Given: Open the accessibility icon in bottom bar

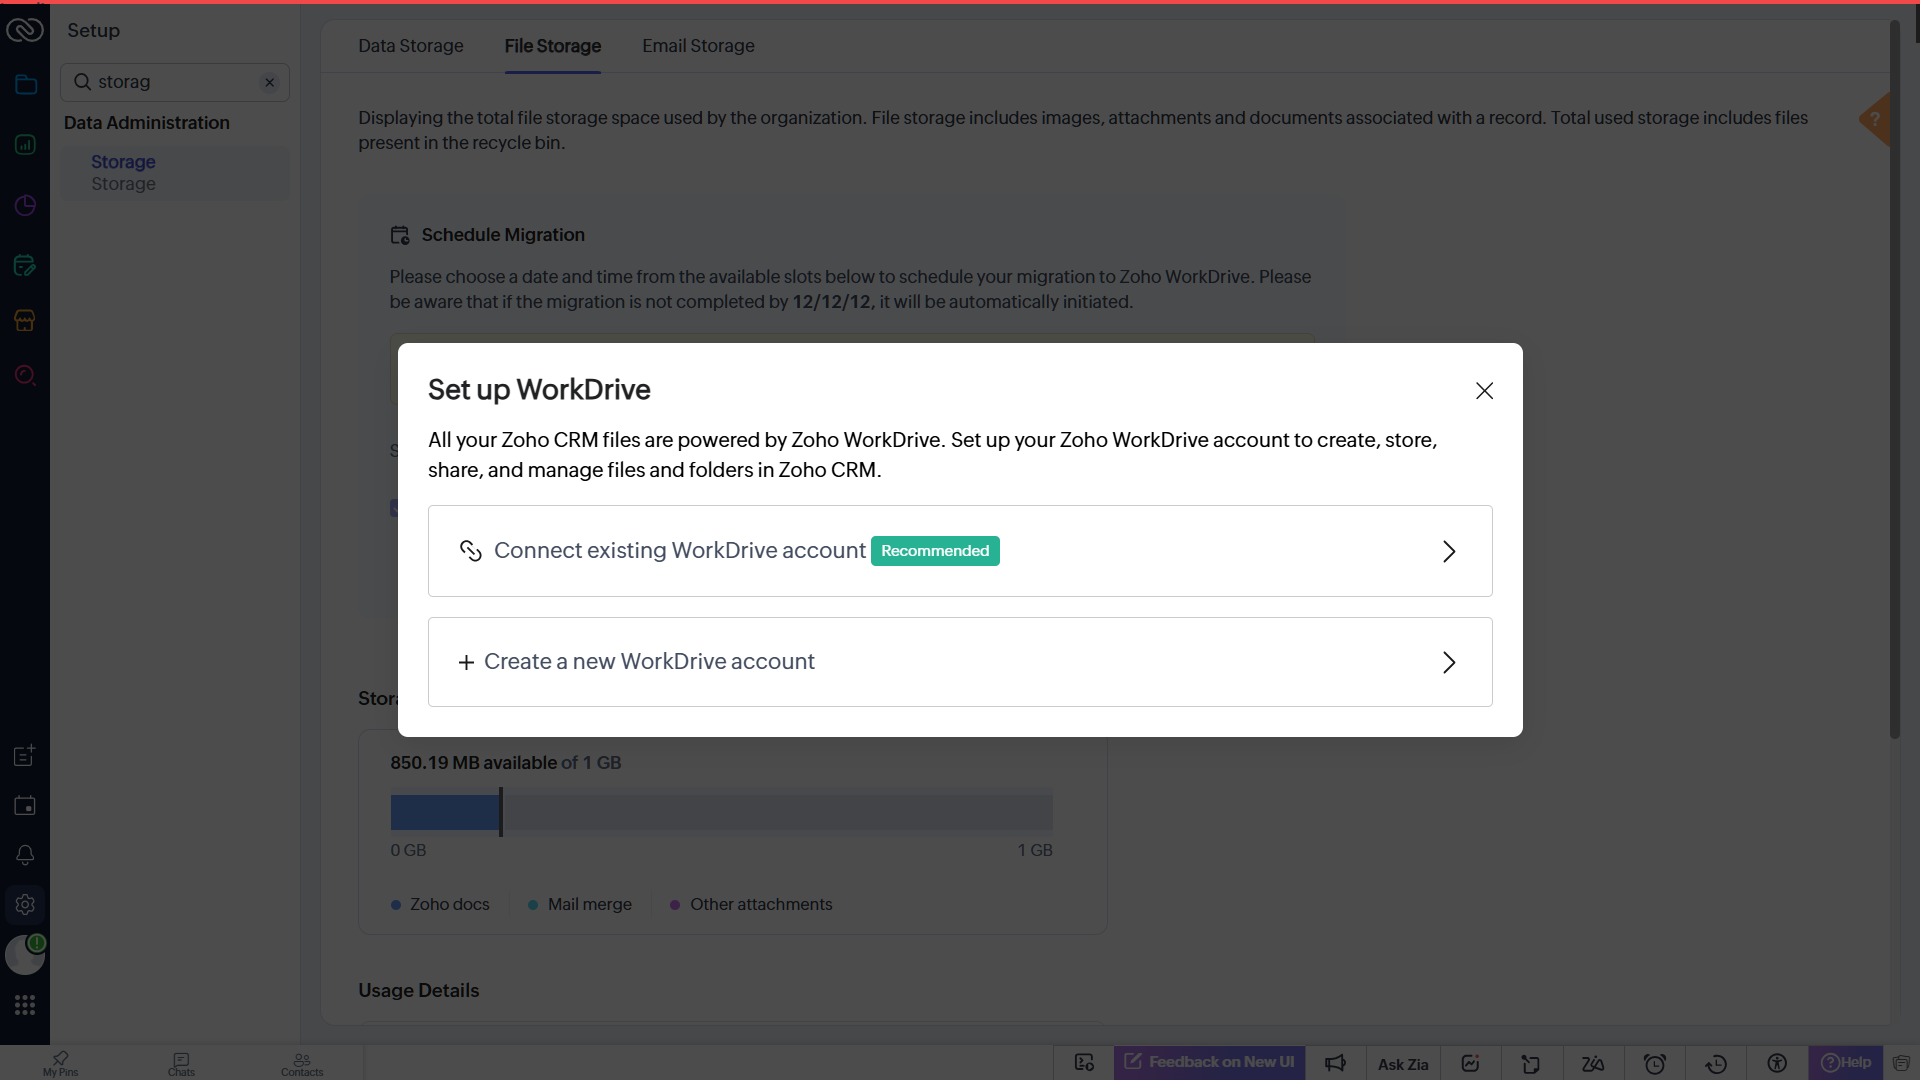Looking at the screenshot, I should point(1776,1064).
